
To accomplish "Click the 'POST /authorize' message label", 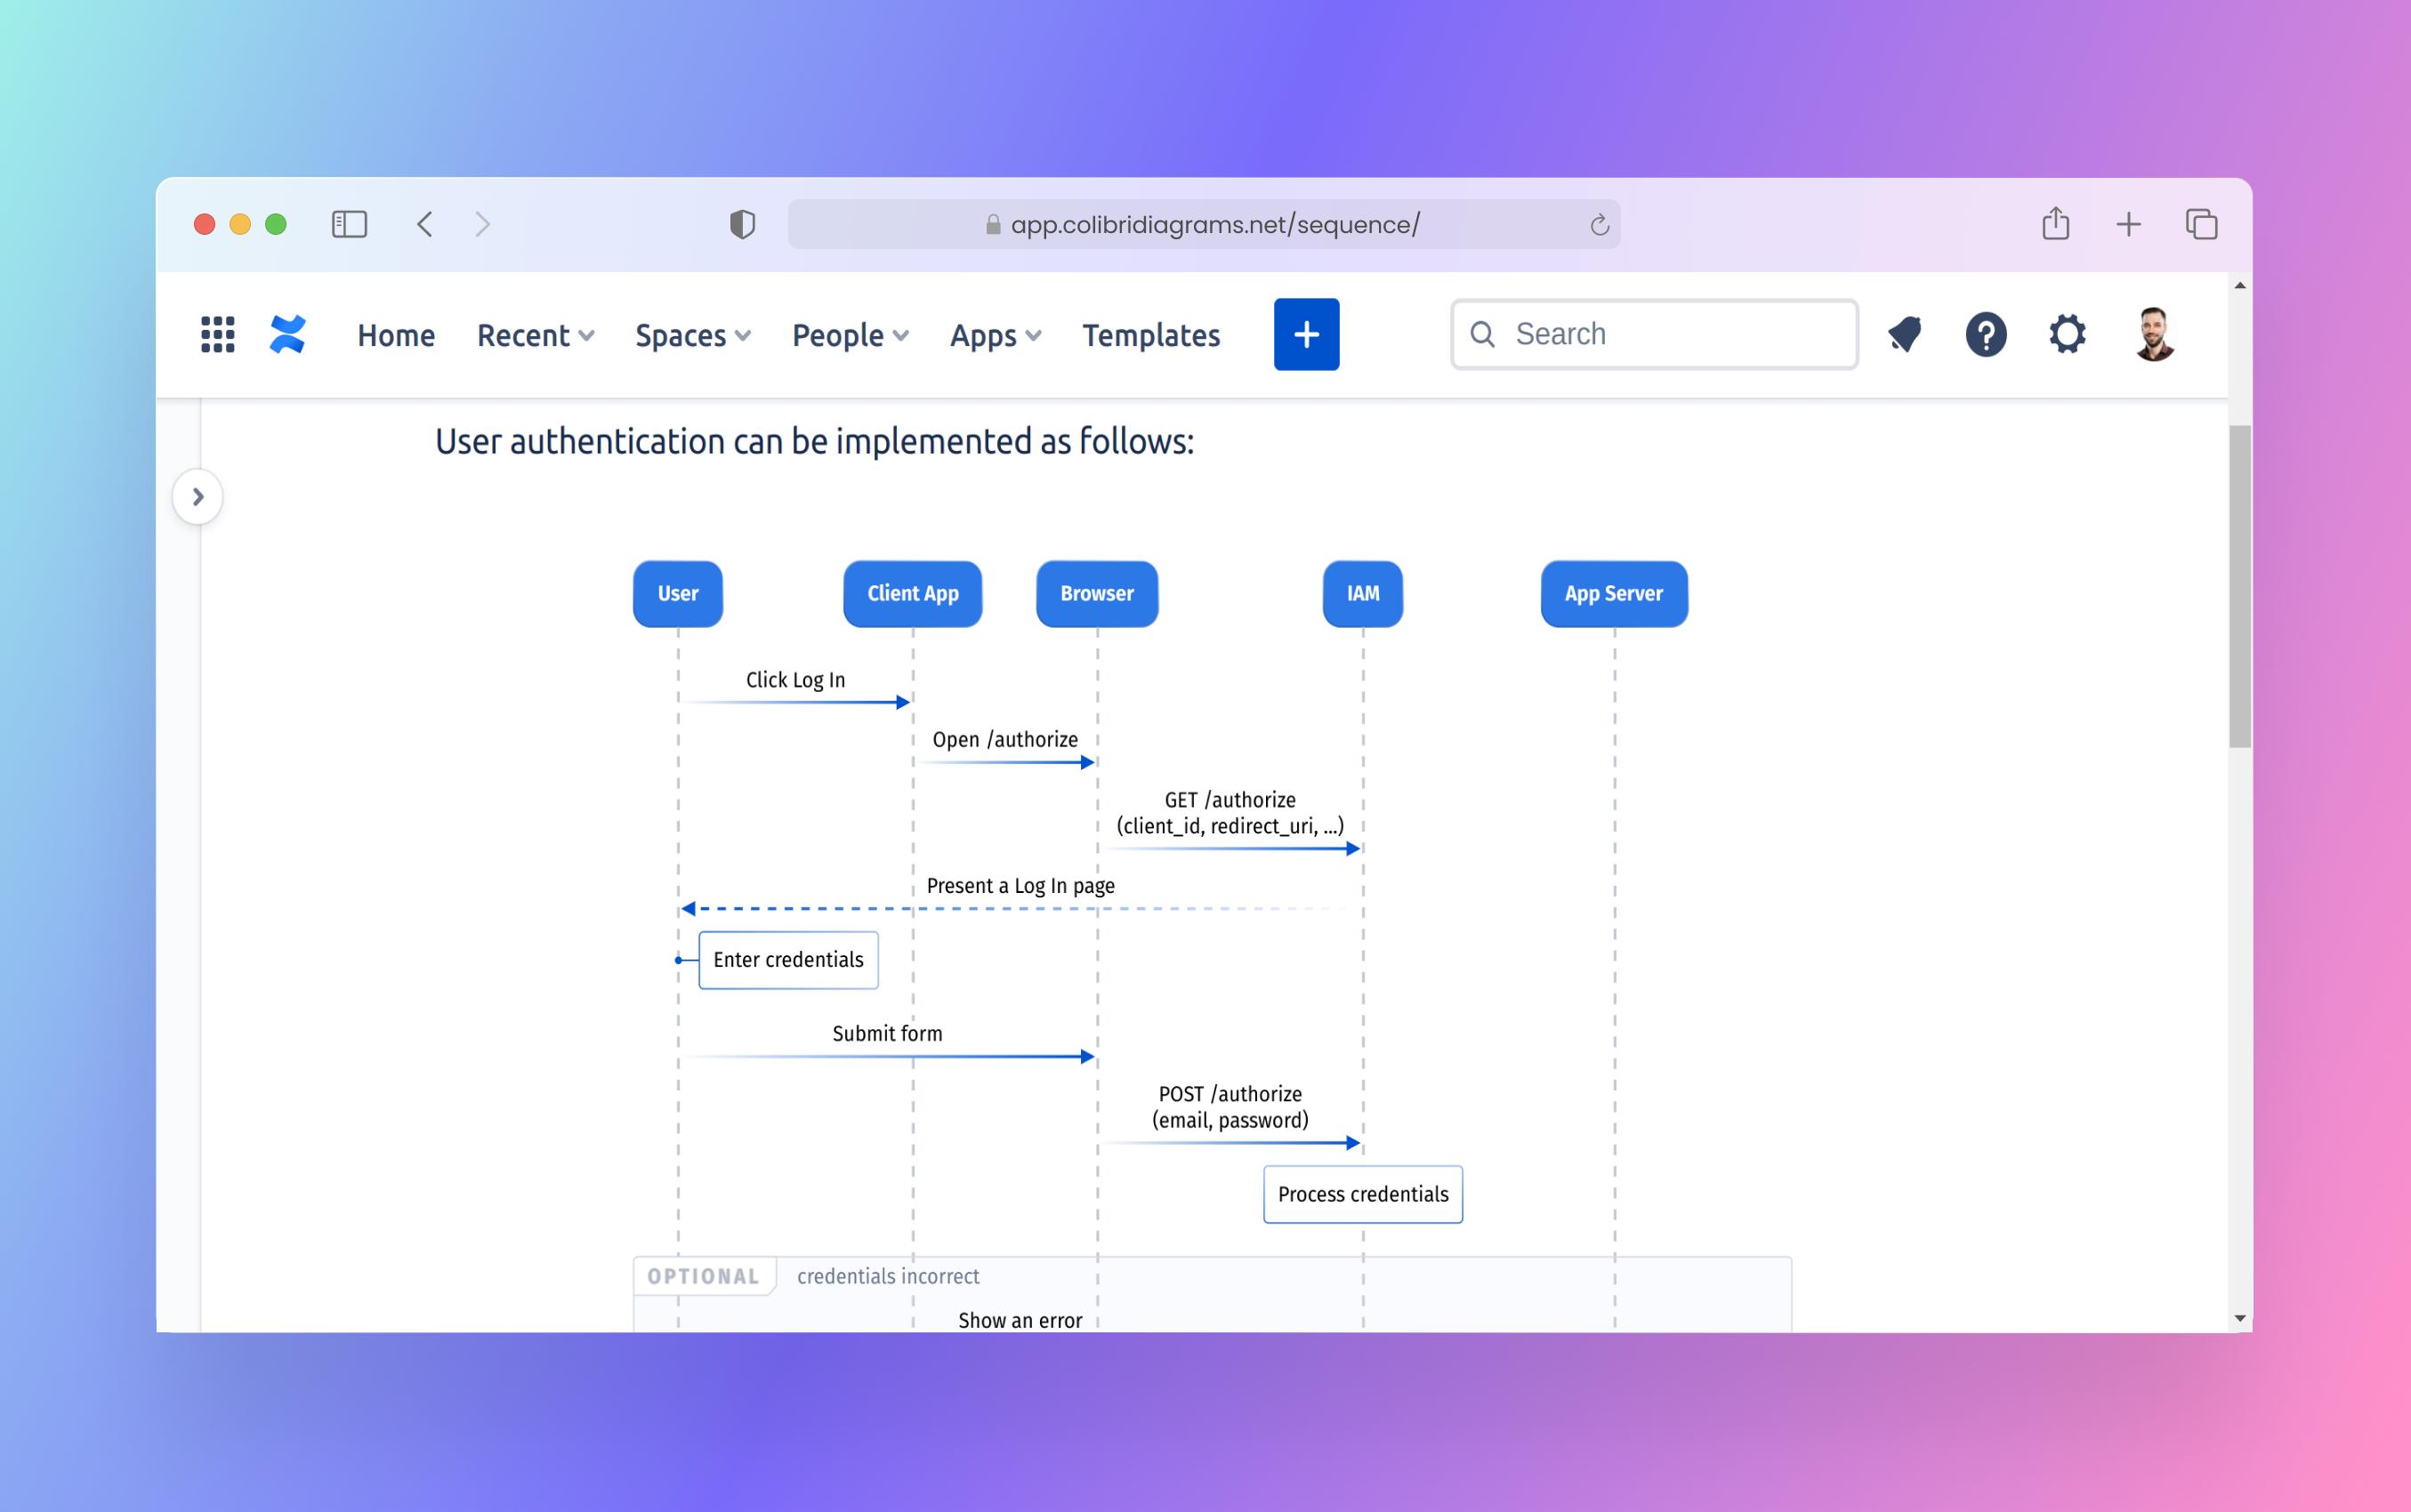I will point(1229,1107).
